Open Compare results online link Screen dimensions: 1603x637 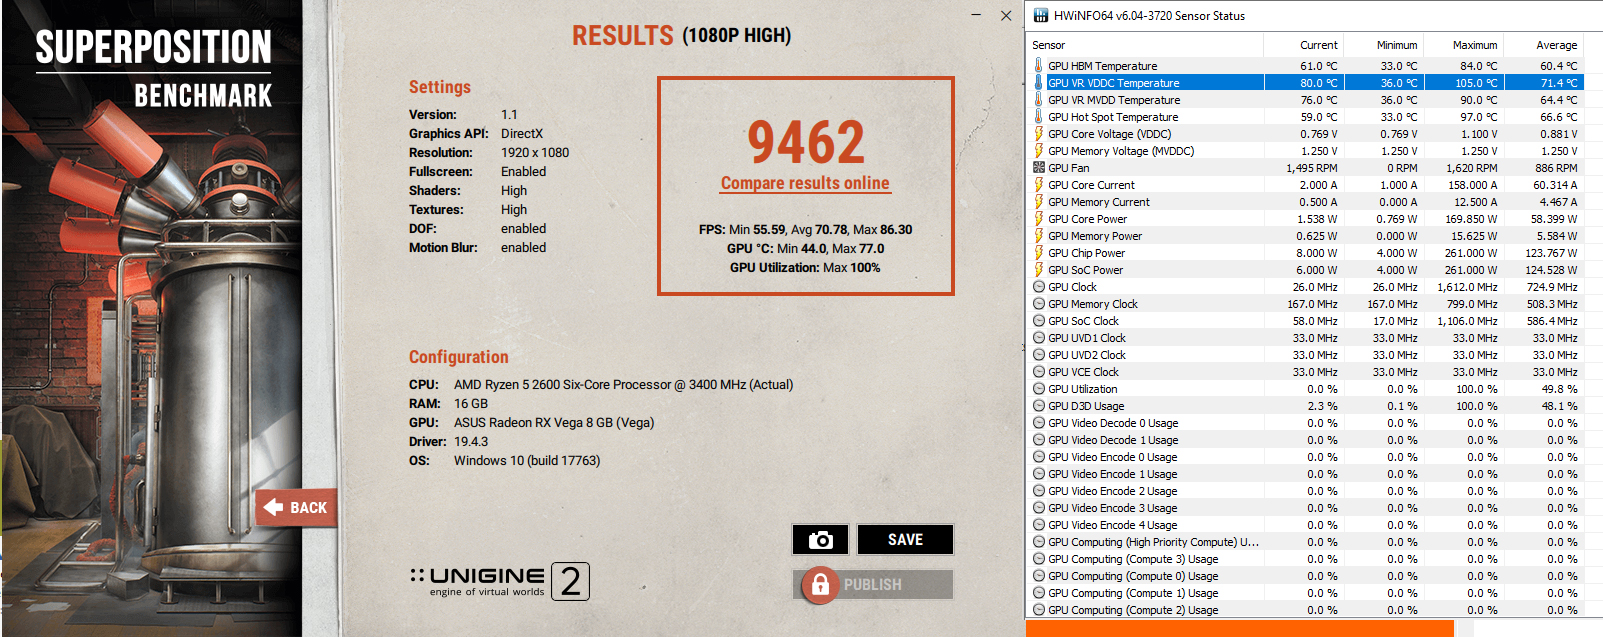[x=805, y=183]
